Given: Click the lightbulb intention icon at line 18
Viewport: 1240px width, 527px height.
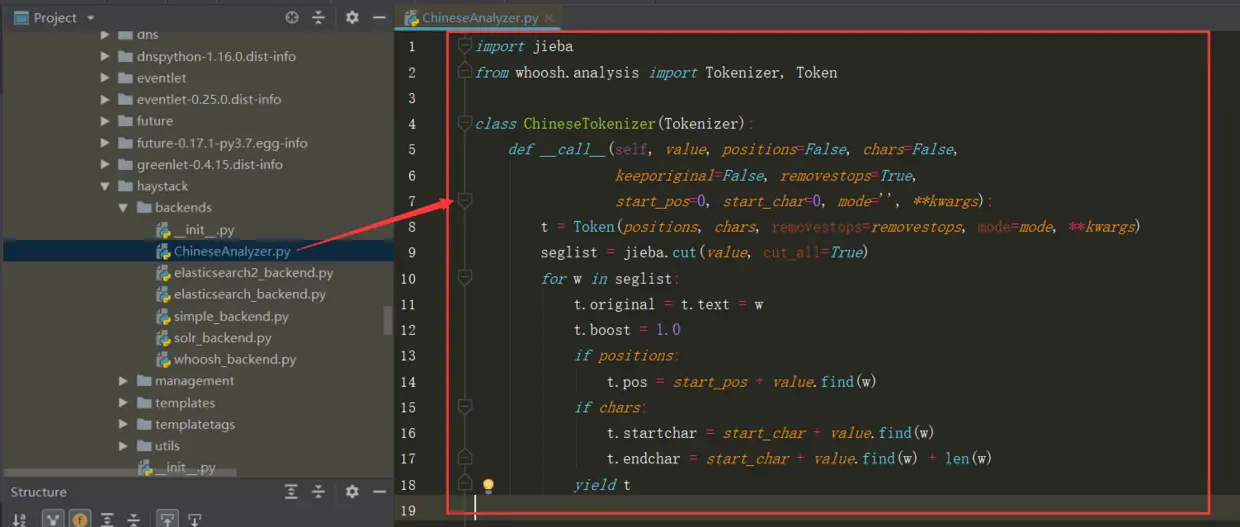Looking at the screenshot, I should click(488, 486).
